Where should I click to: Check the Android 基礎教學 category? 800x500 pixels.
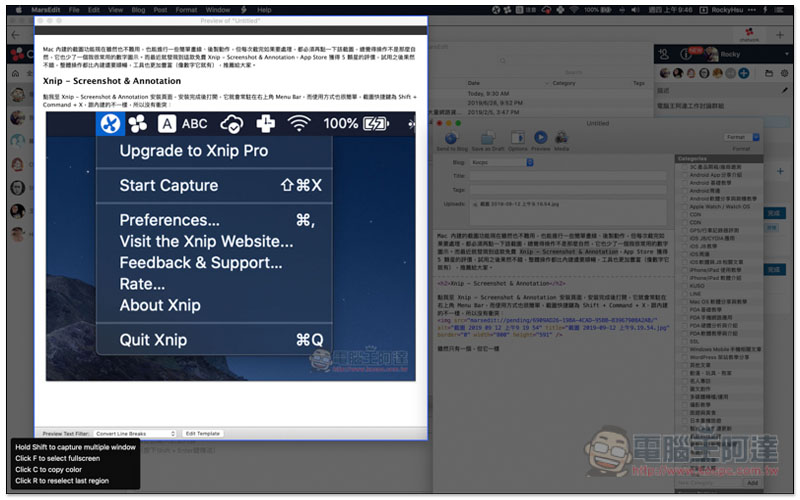[x=685, y=183]
